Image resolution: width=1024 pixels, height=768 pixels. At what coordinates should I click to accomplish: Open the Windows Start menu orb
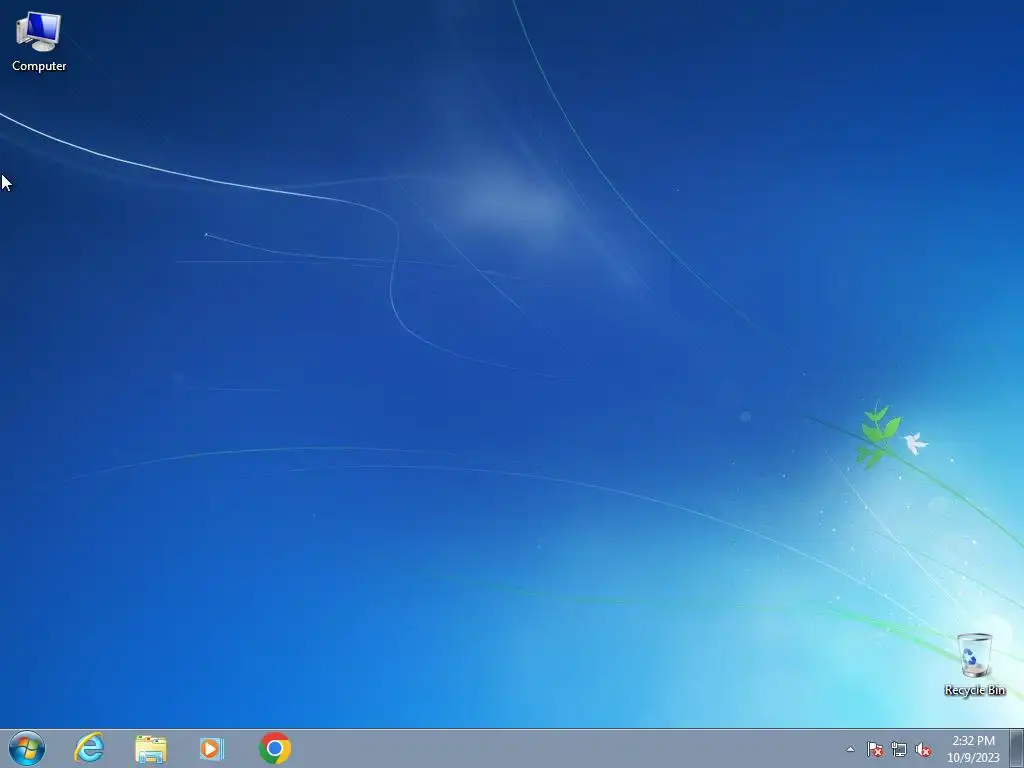click(x=27, y=748)
